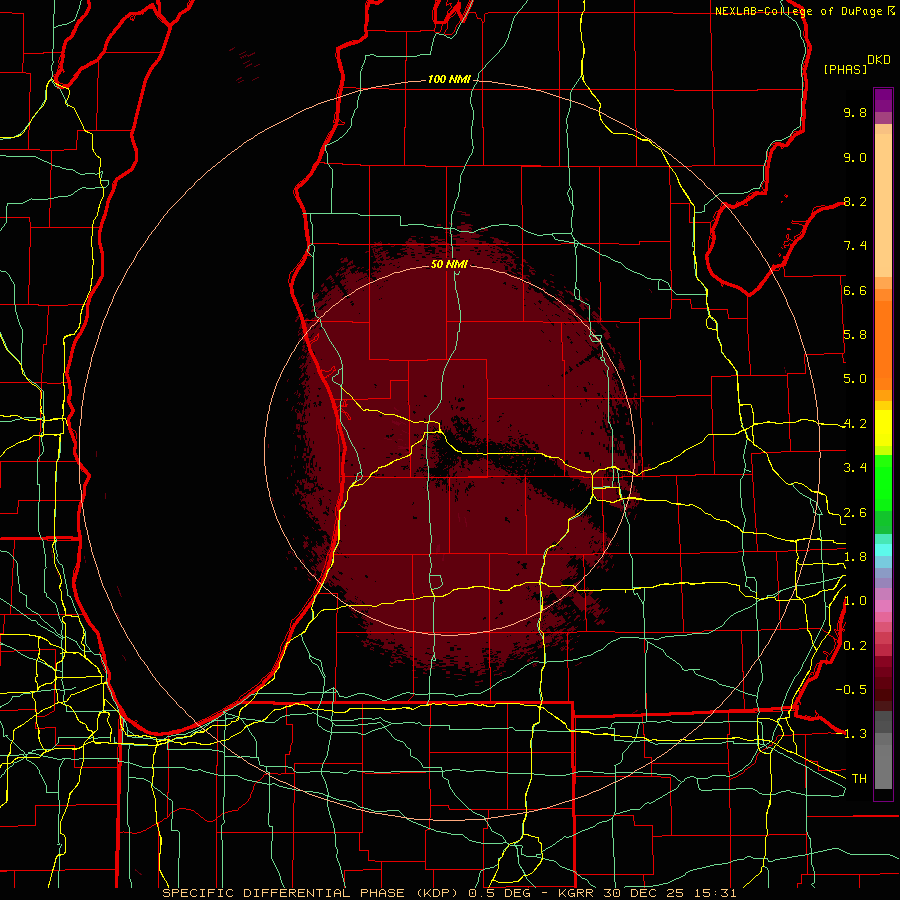Screen dimensions: 900x900
Task: Pick the purple swatch at the top of the color scale
Action: click(883, 100)
